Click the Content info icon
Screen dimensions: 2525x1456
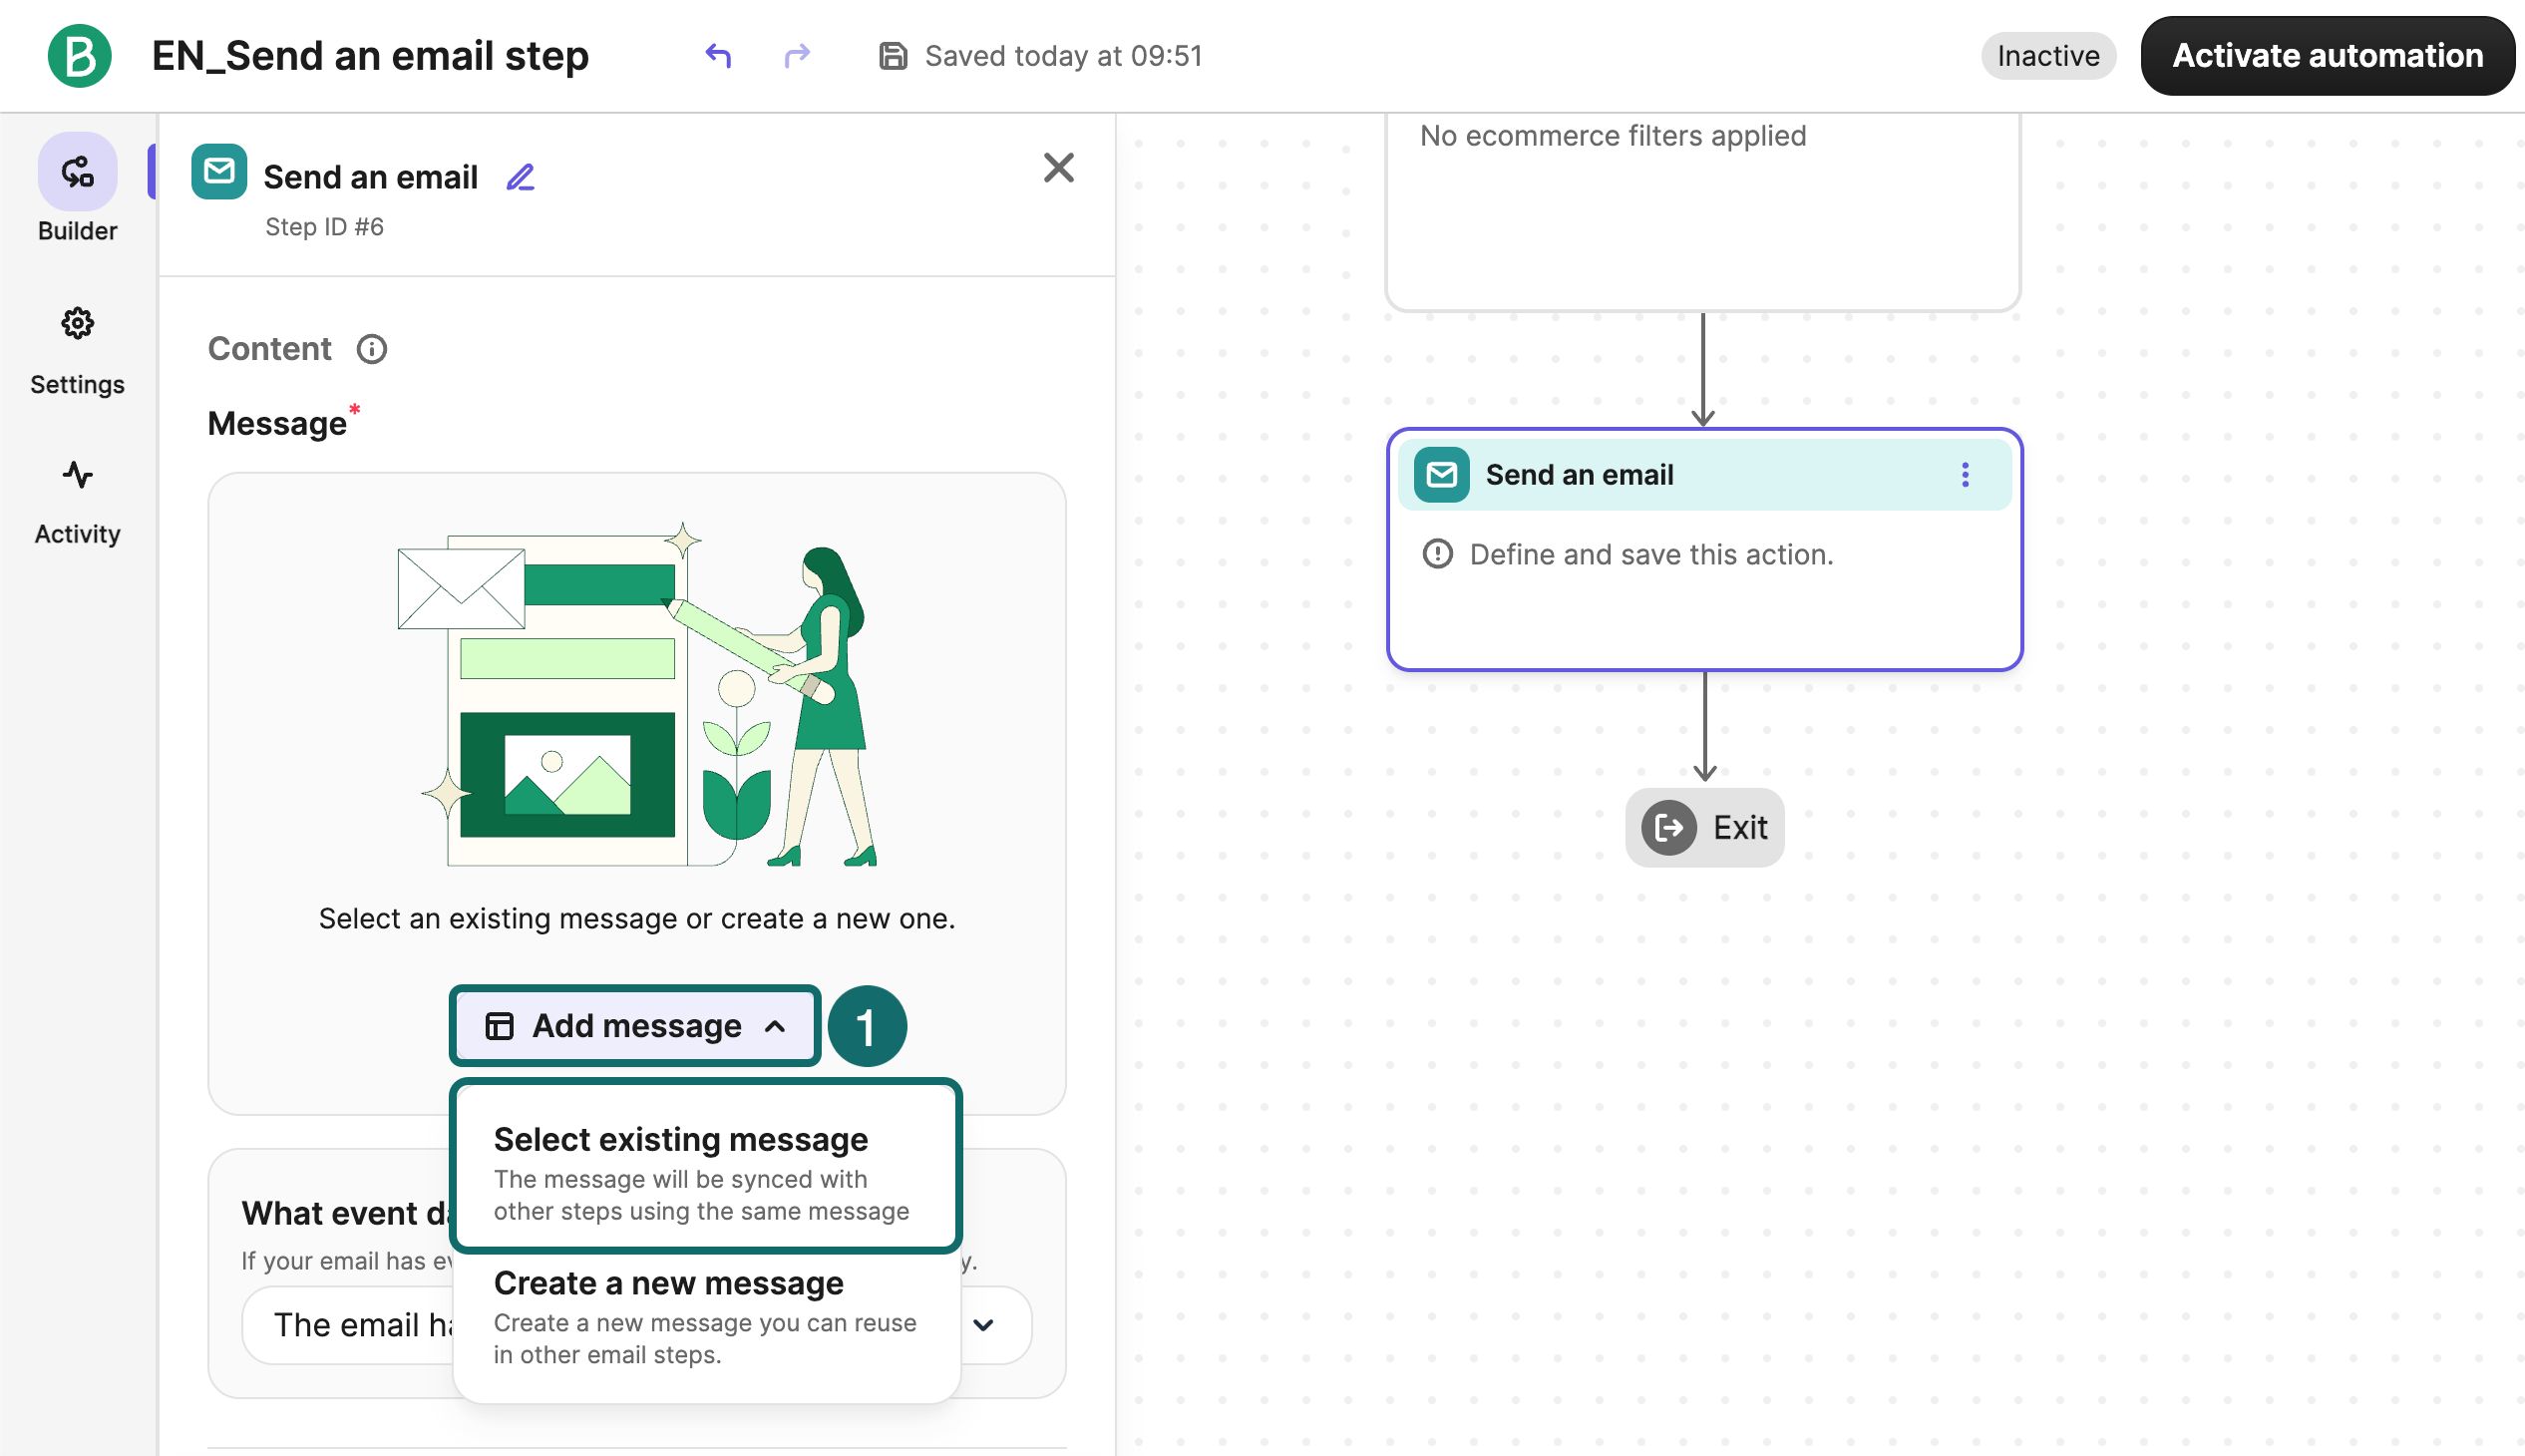[x=371, y=349]
